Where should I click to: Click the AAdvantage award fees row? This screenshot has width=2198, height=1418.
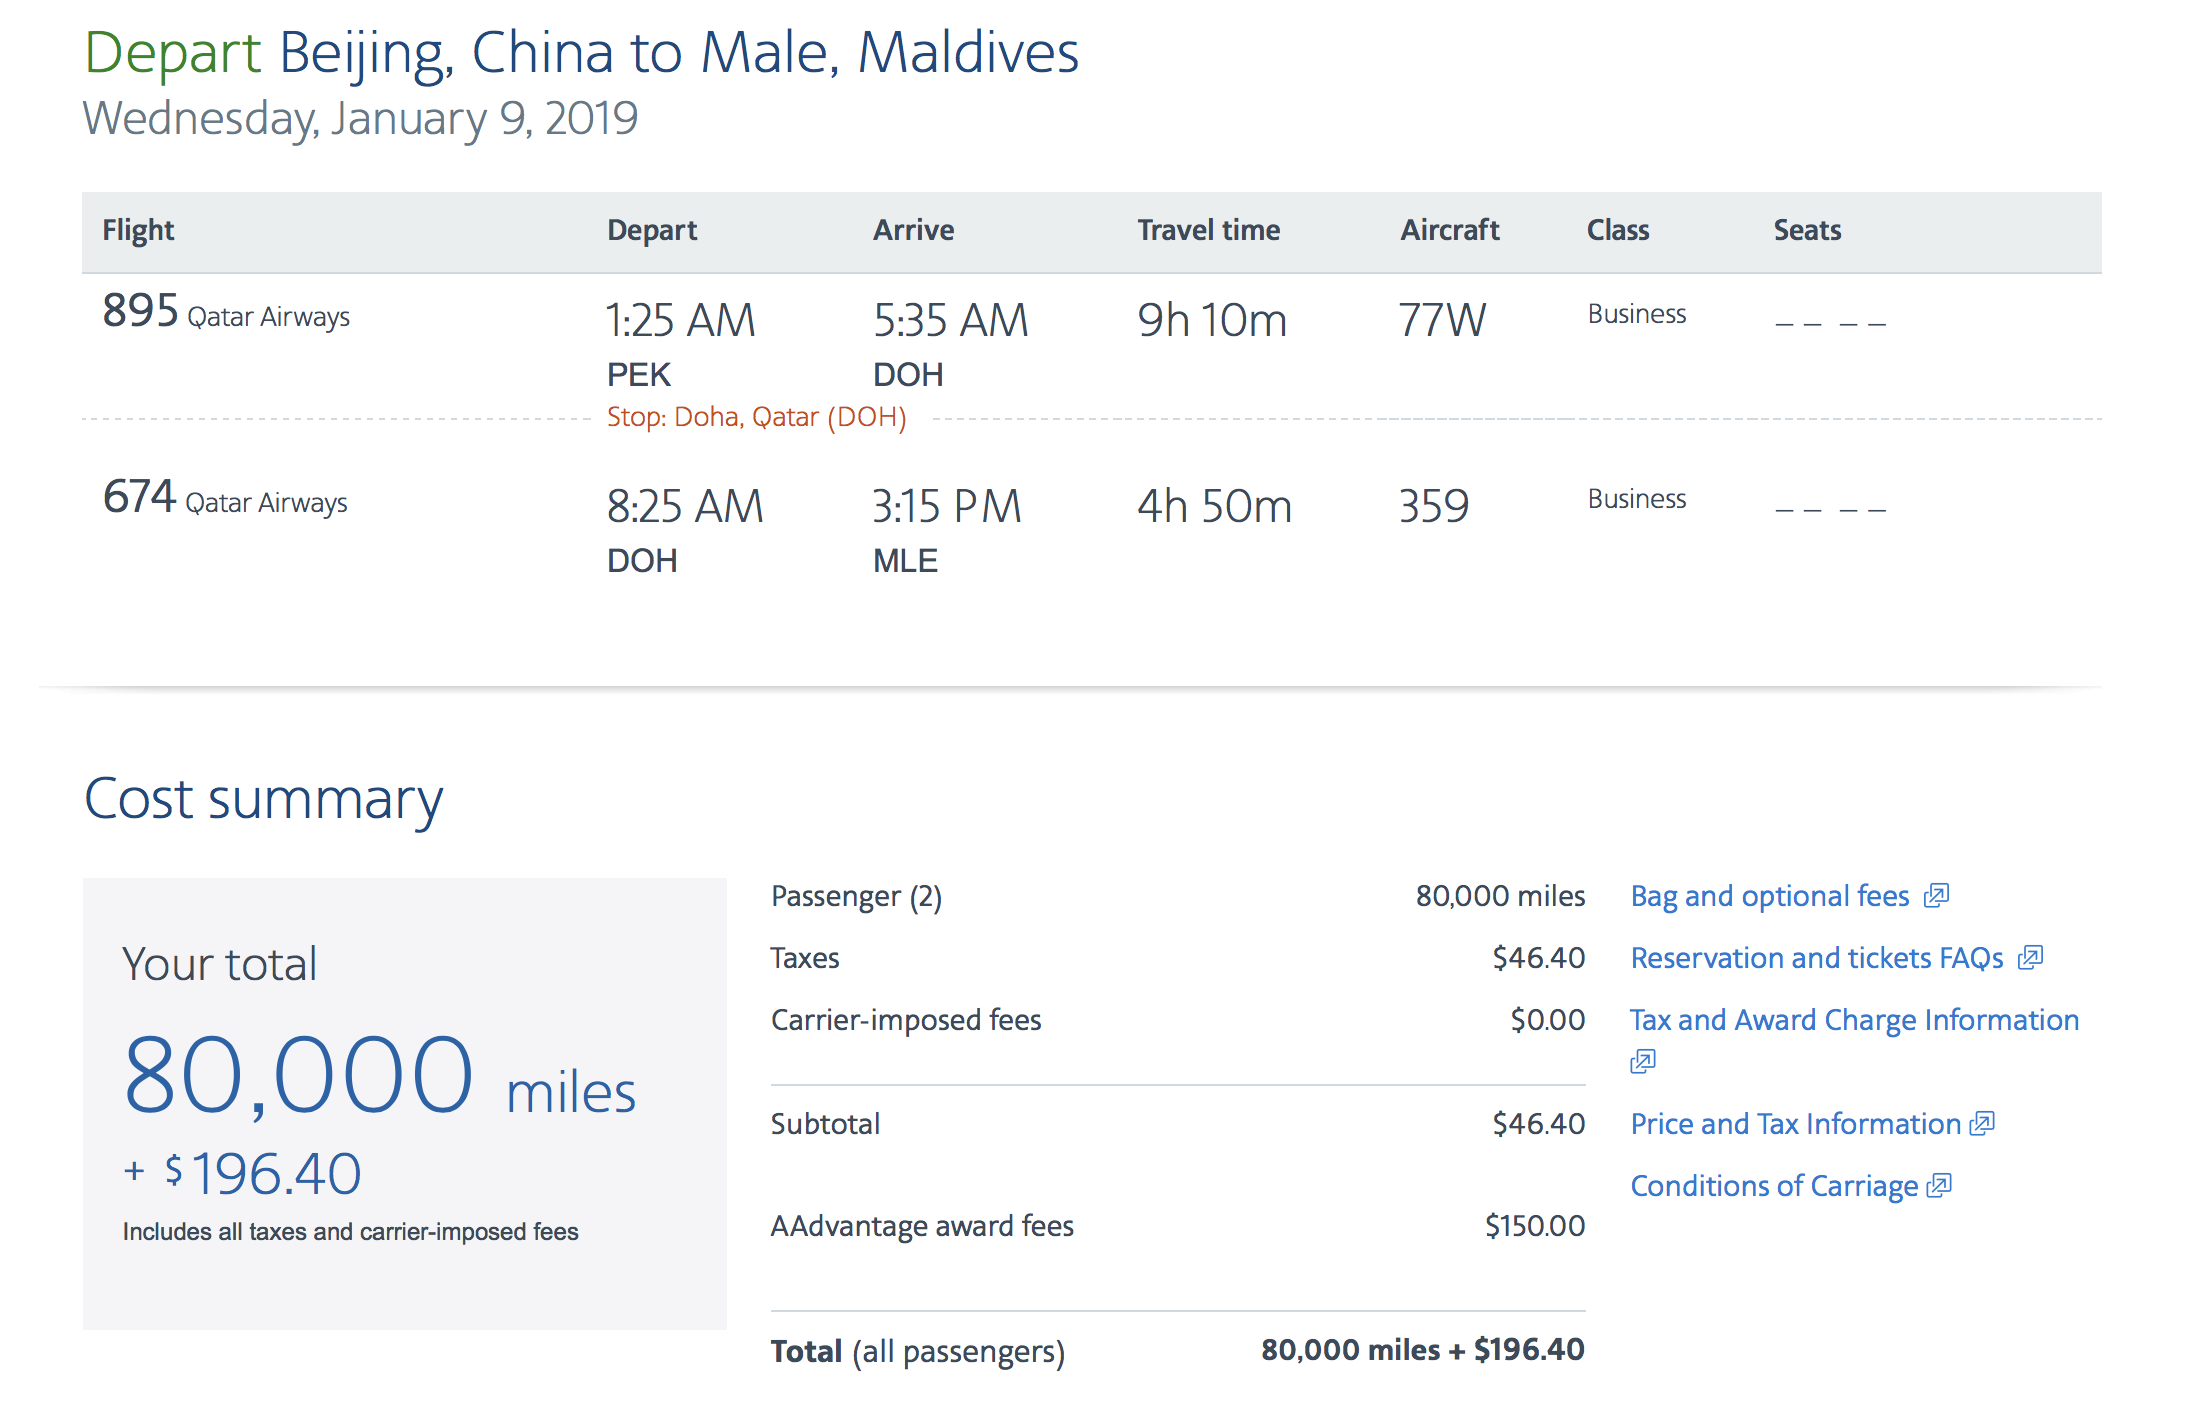coord(921,1226)
